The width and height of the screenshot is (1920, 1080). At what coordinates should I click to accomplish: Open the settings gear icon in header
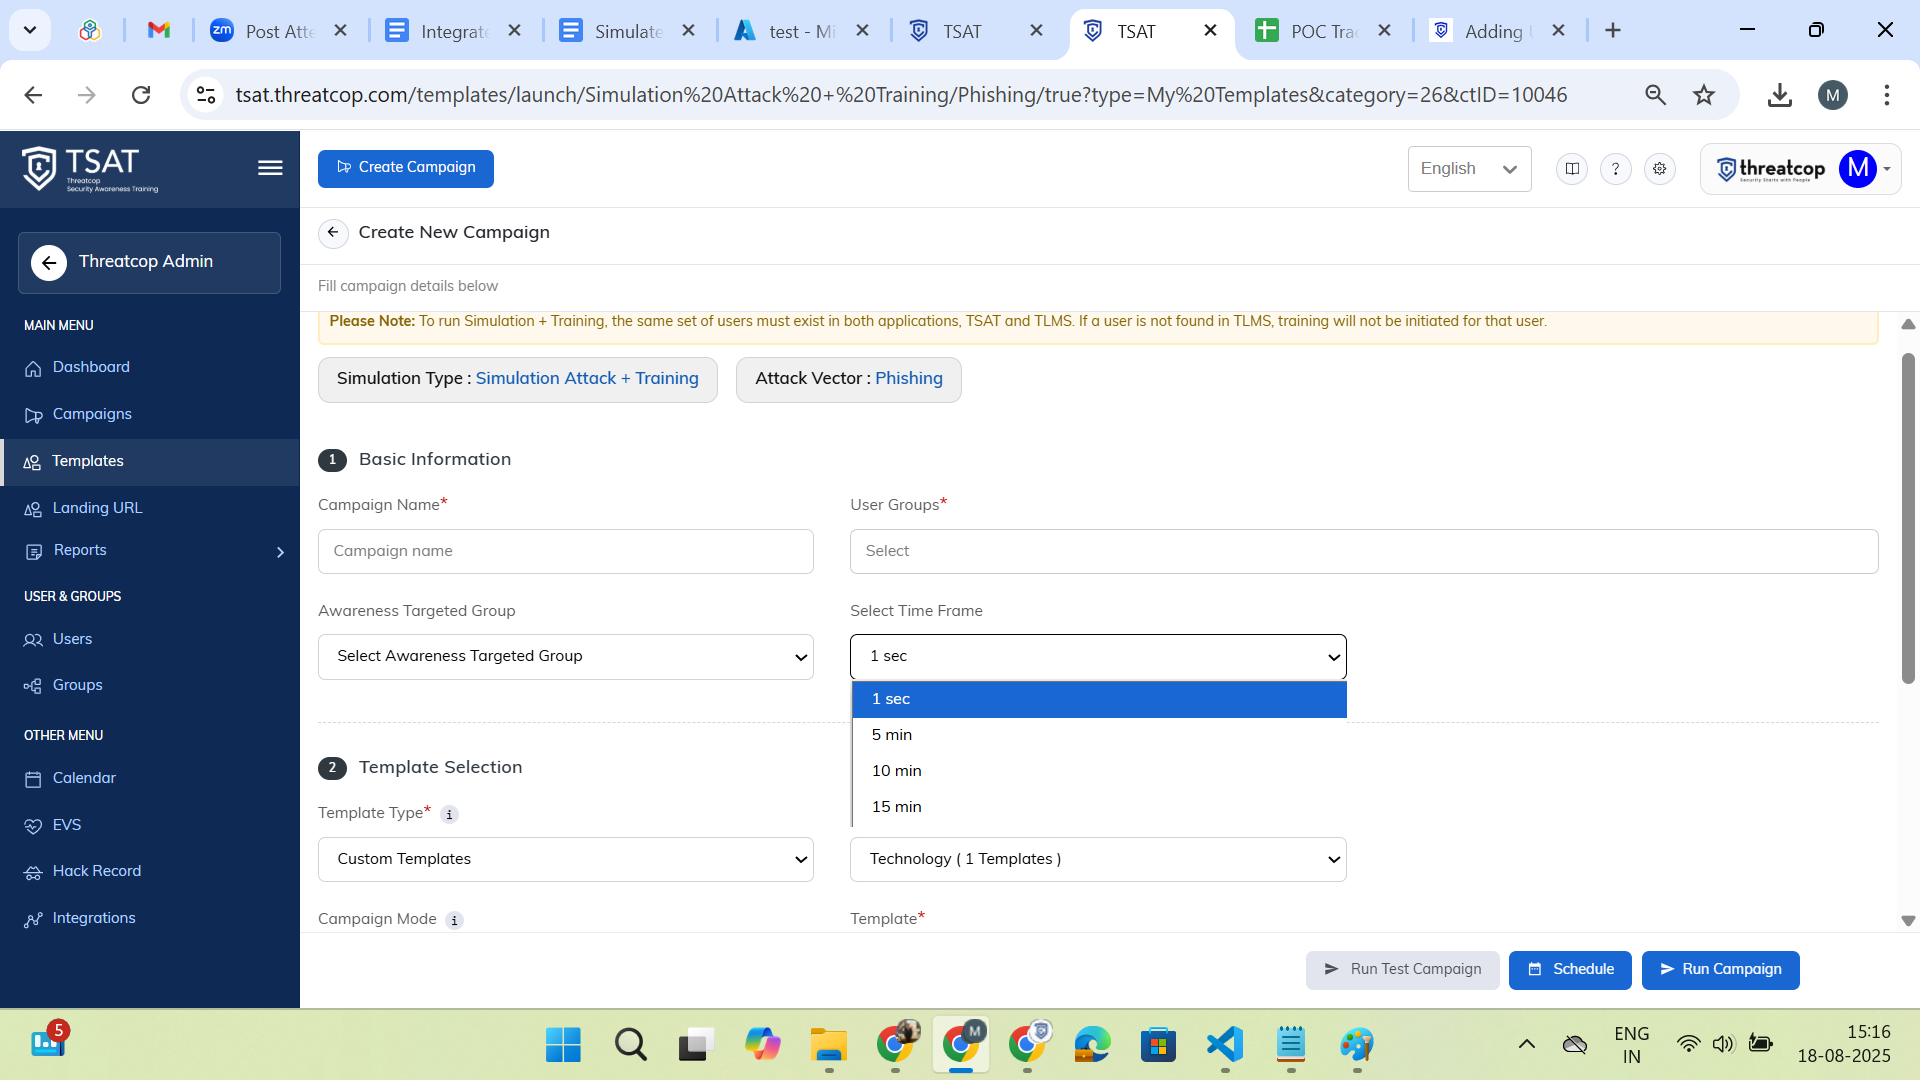pyautogui.click(x=1659, y=169)
